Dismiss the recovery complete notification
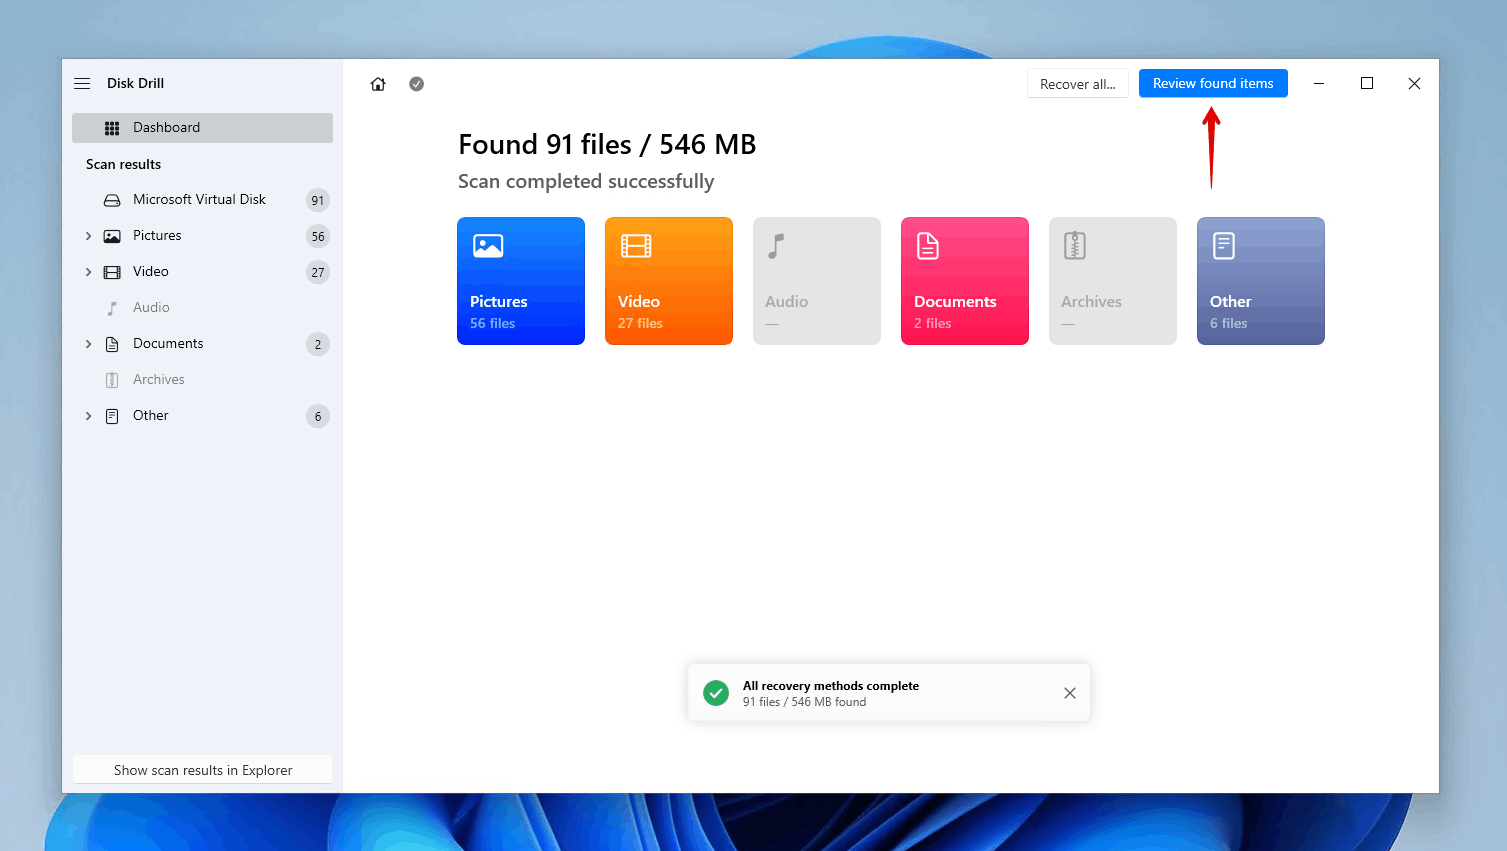 [1069, 693]
